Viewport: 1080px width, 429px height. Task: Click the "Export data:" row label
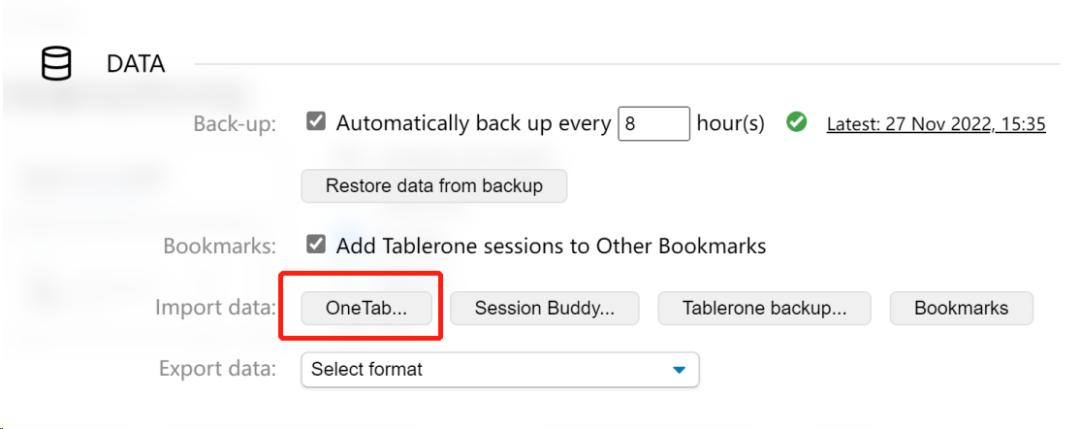click(217, 369)
